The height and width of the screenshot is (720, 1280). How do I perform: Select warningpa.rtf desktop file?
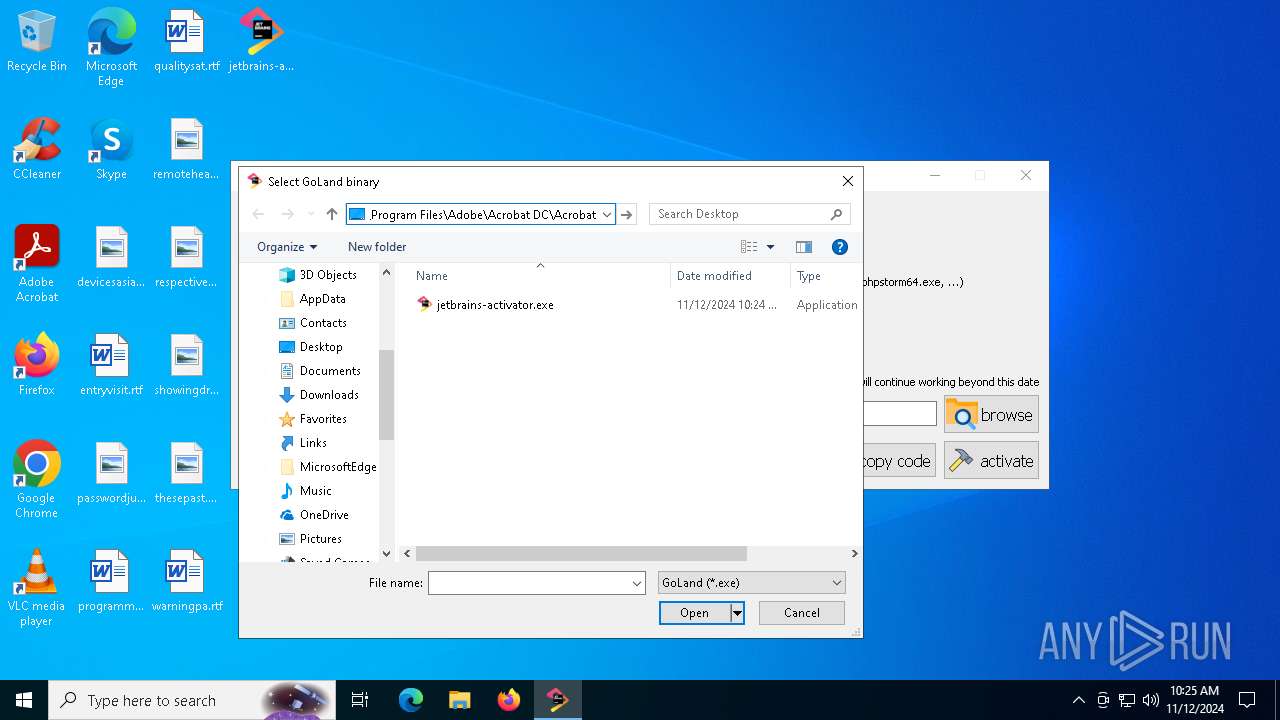186,582
